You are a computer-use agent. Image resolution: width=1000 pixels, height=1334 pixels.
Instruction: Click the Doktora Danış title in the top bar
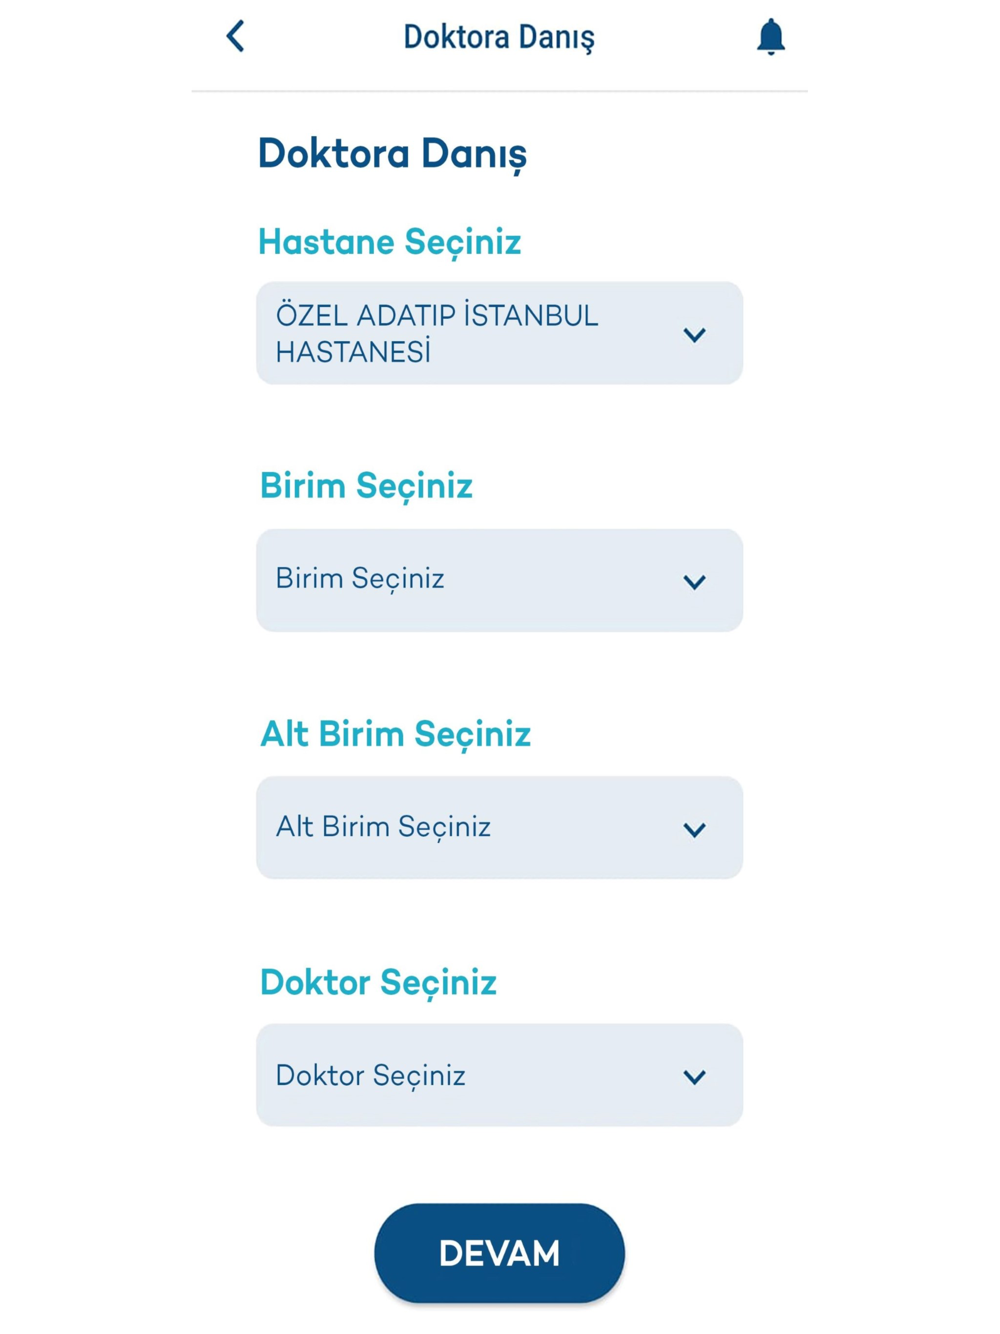point(499,37)
